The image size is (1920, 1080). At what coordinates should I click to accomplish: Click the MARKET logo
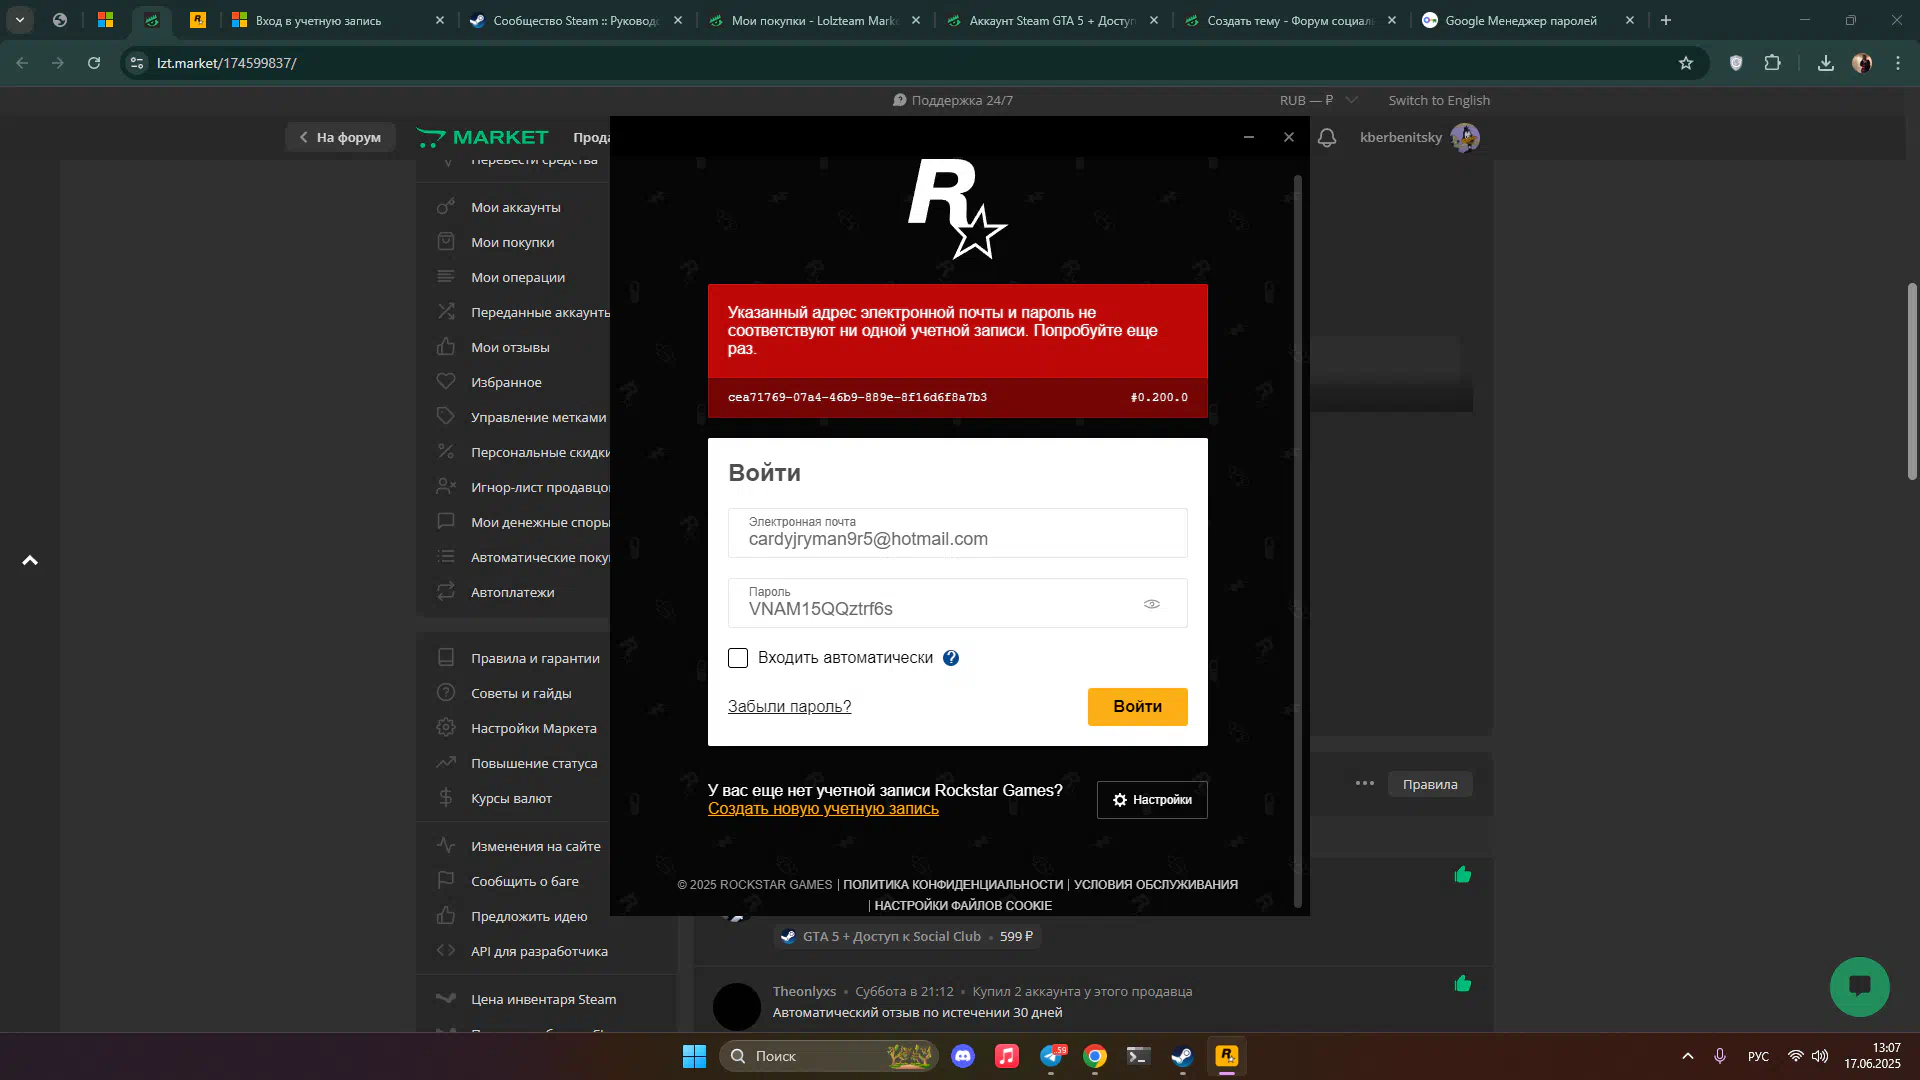[483, 137]
